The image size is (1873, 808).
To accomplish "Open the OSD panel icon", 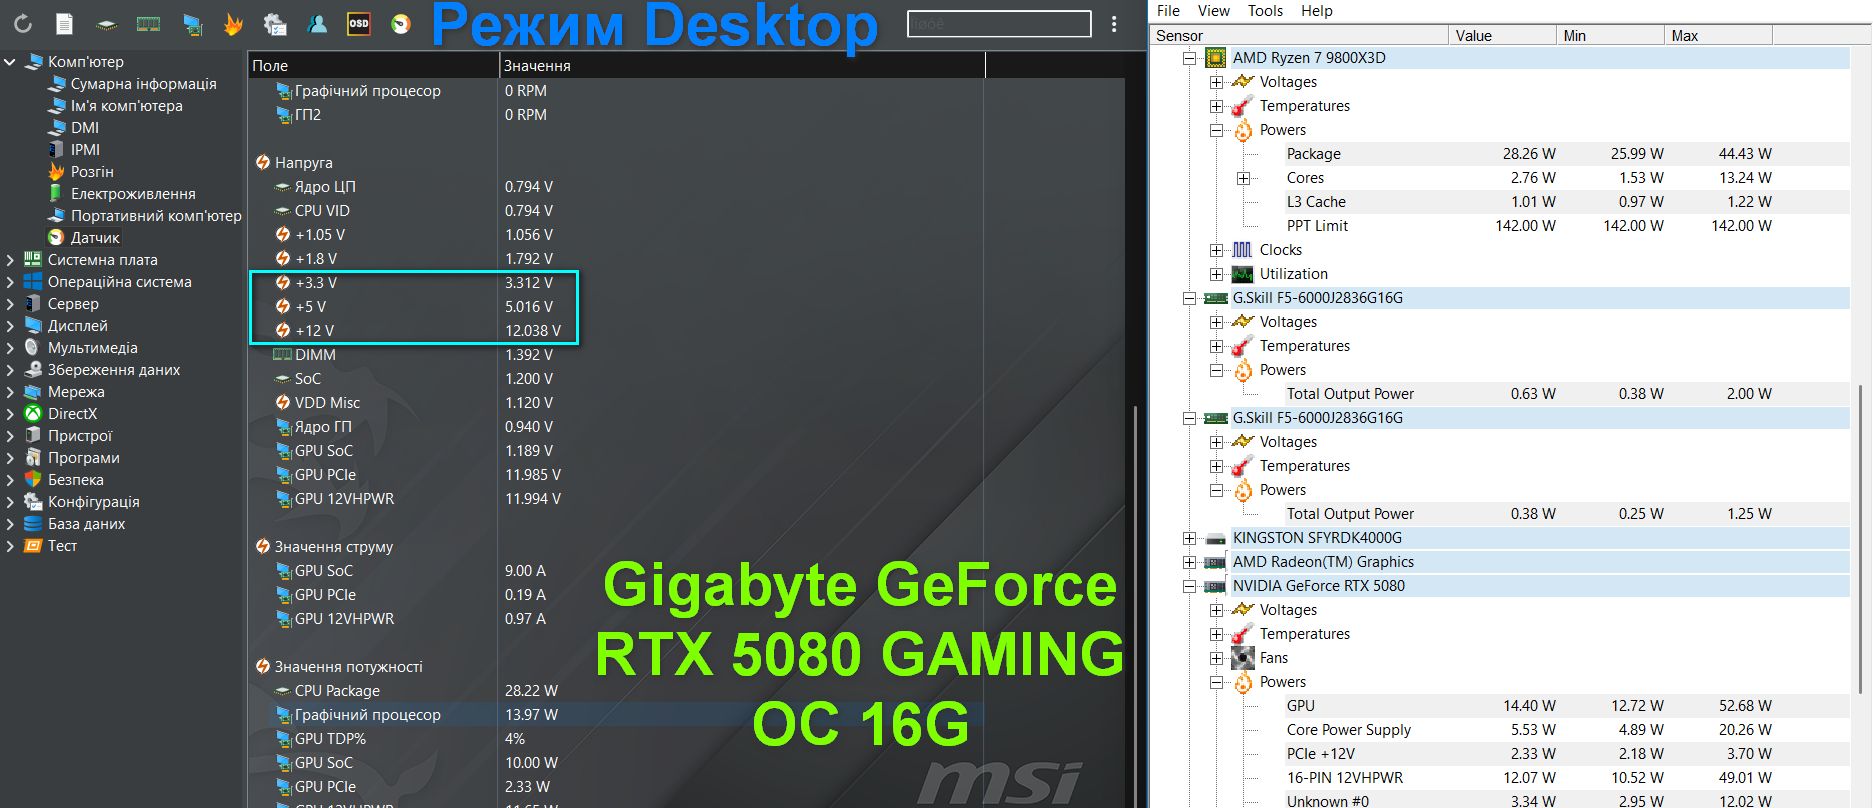I will pos(359,24).
